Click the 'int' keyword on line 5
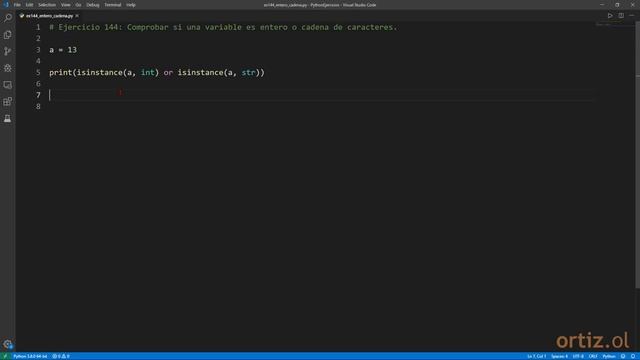 point(147,73)
